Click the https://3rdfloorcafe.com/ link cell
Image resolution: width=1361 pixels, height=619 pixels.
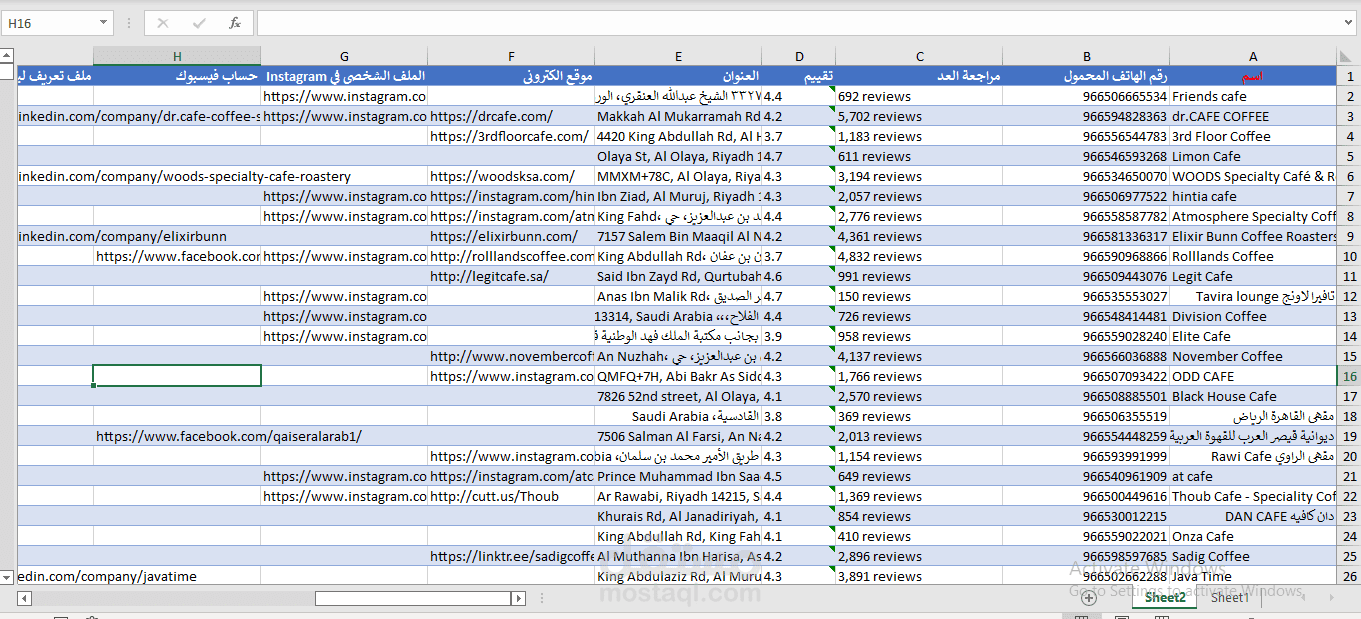point(511,136)
